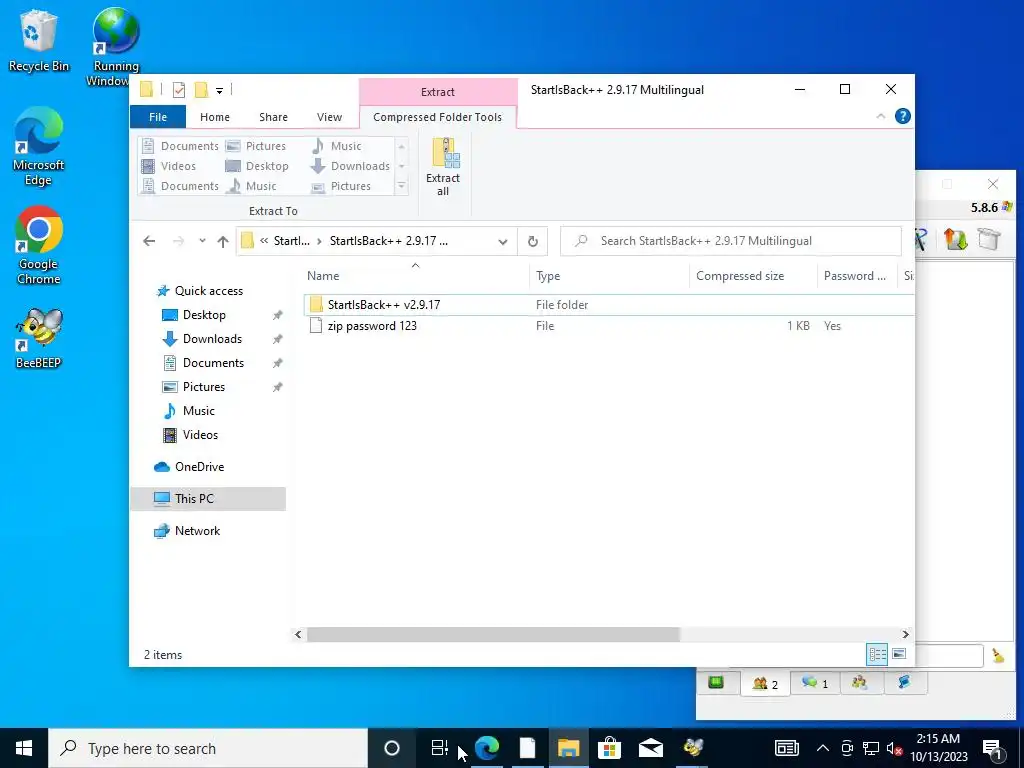Click the horizontal scrollbar's left arrow
The height and width of the screenshot is (768, 1024).
click(x=298, y=634)
